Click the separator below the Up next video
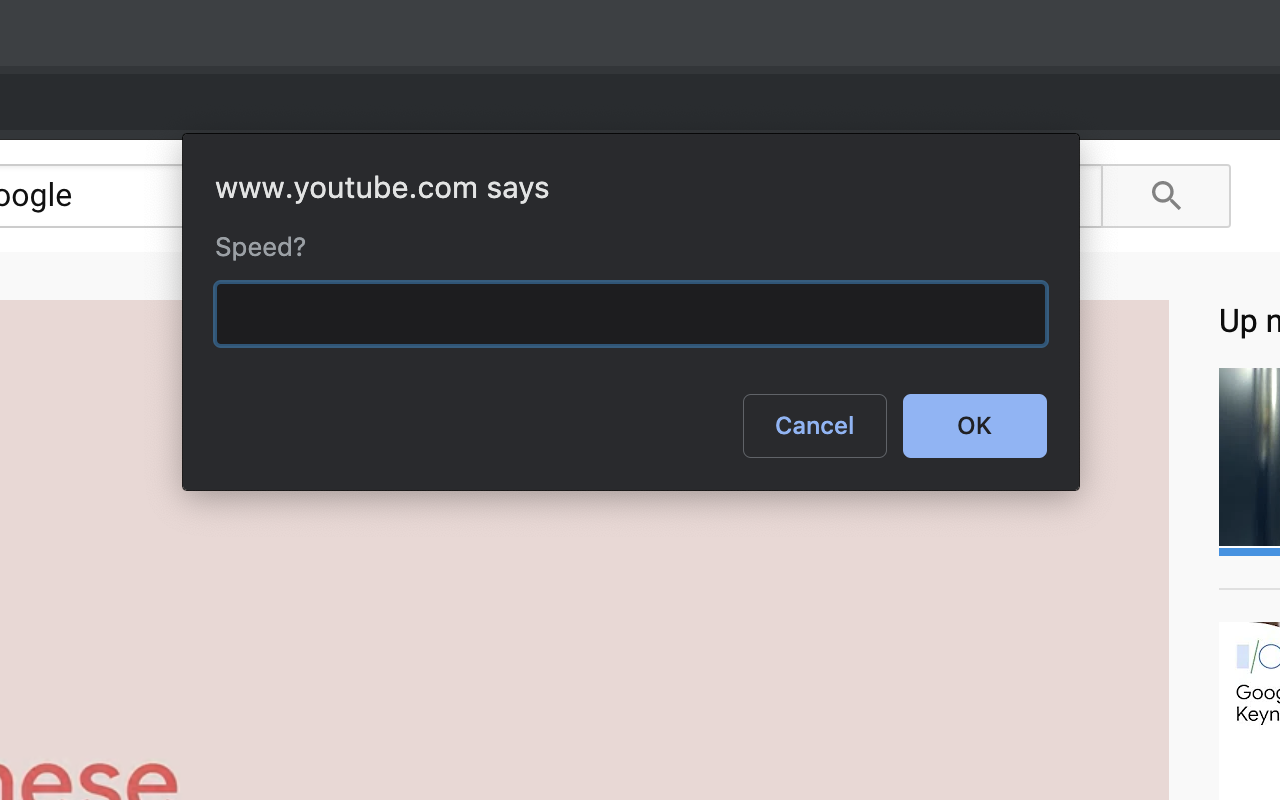 (1249, 591)
